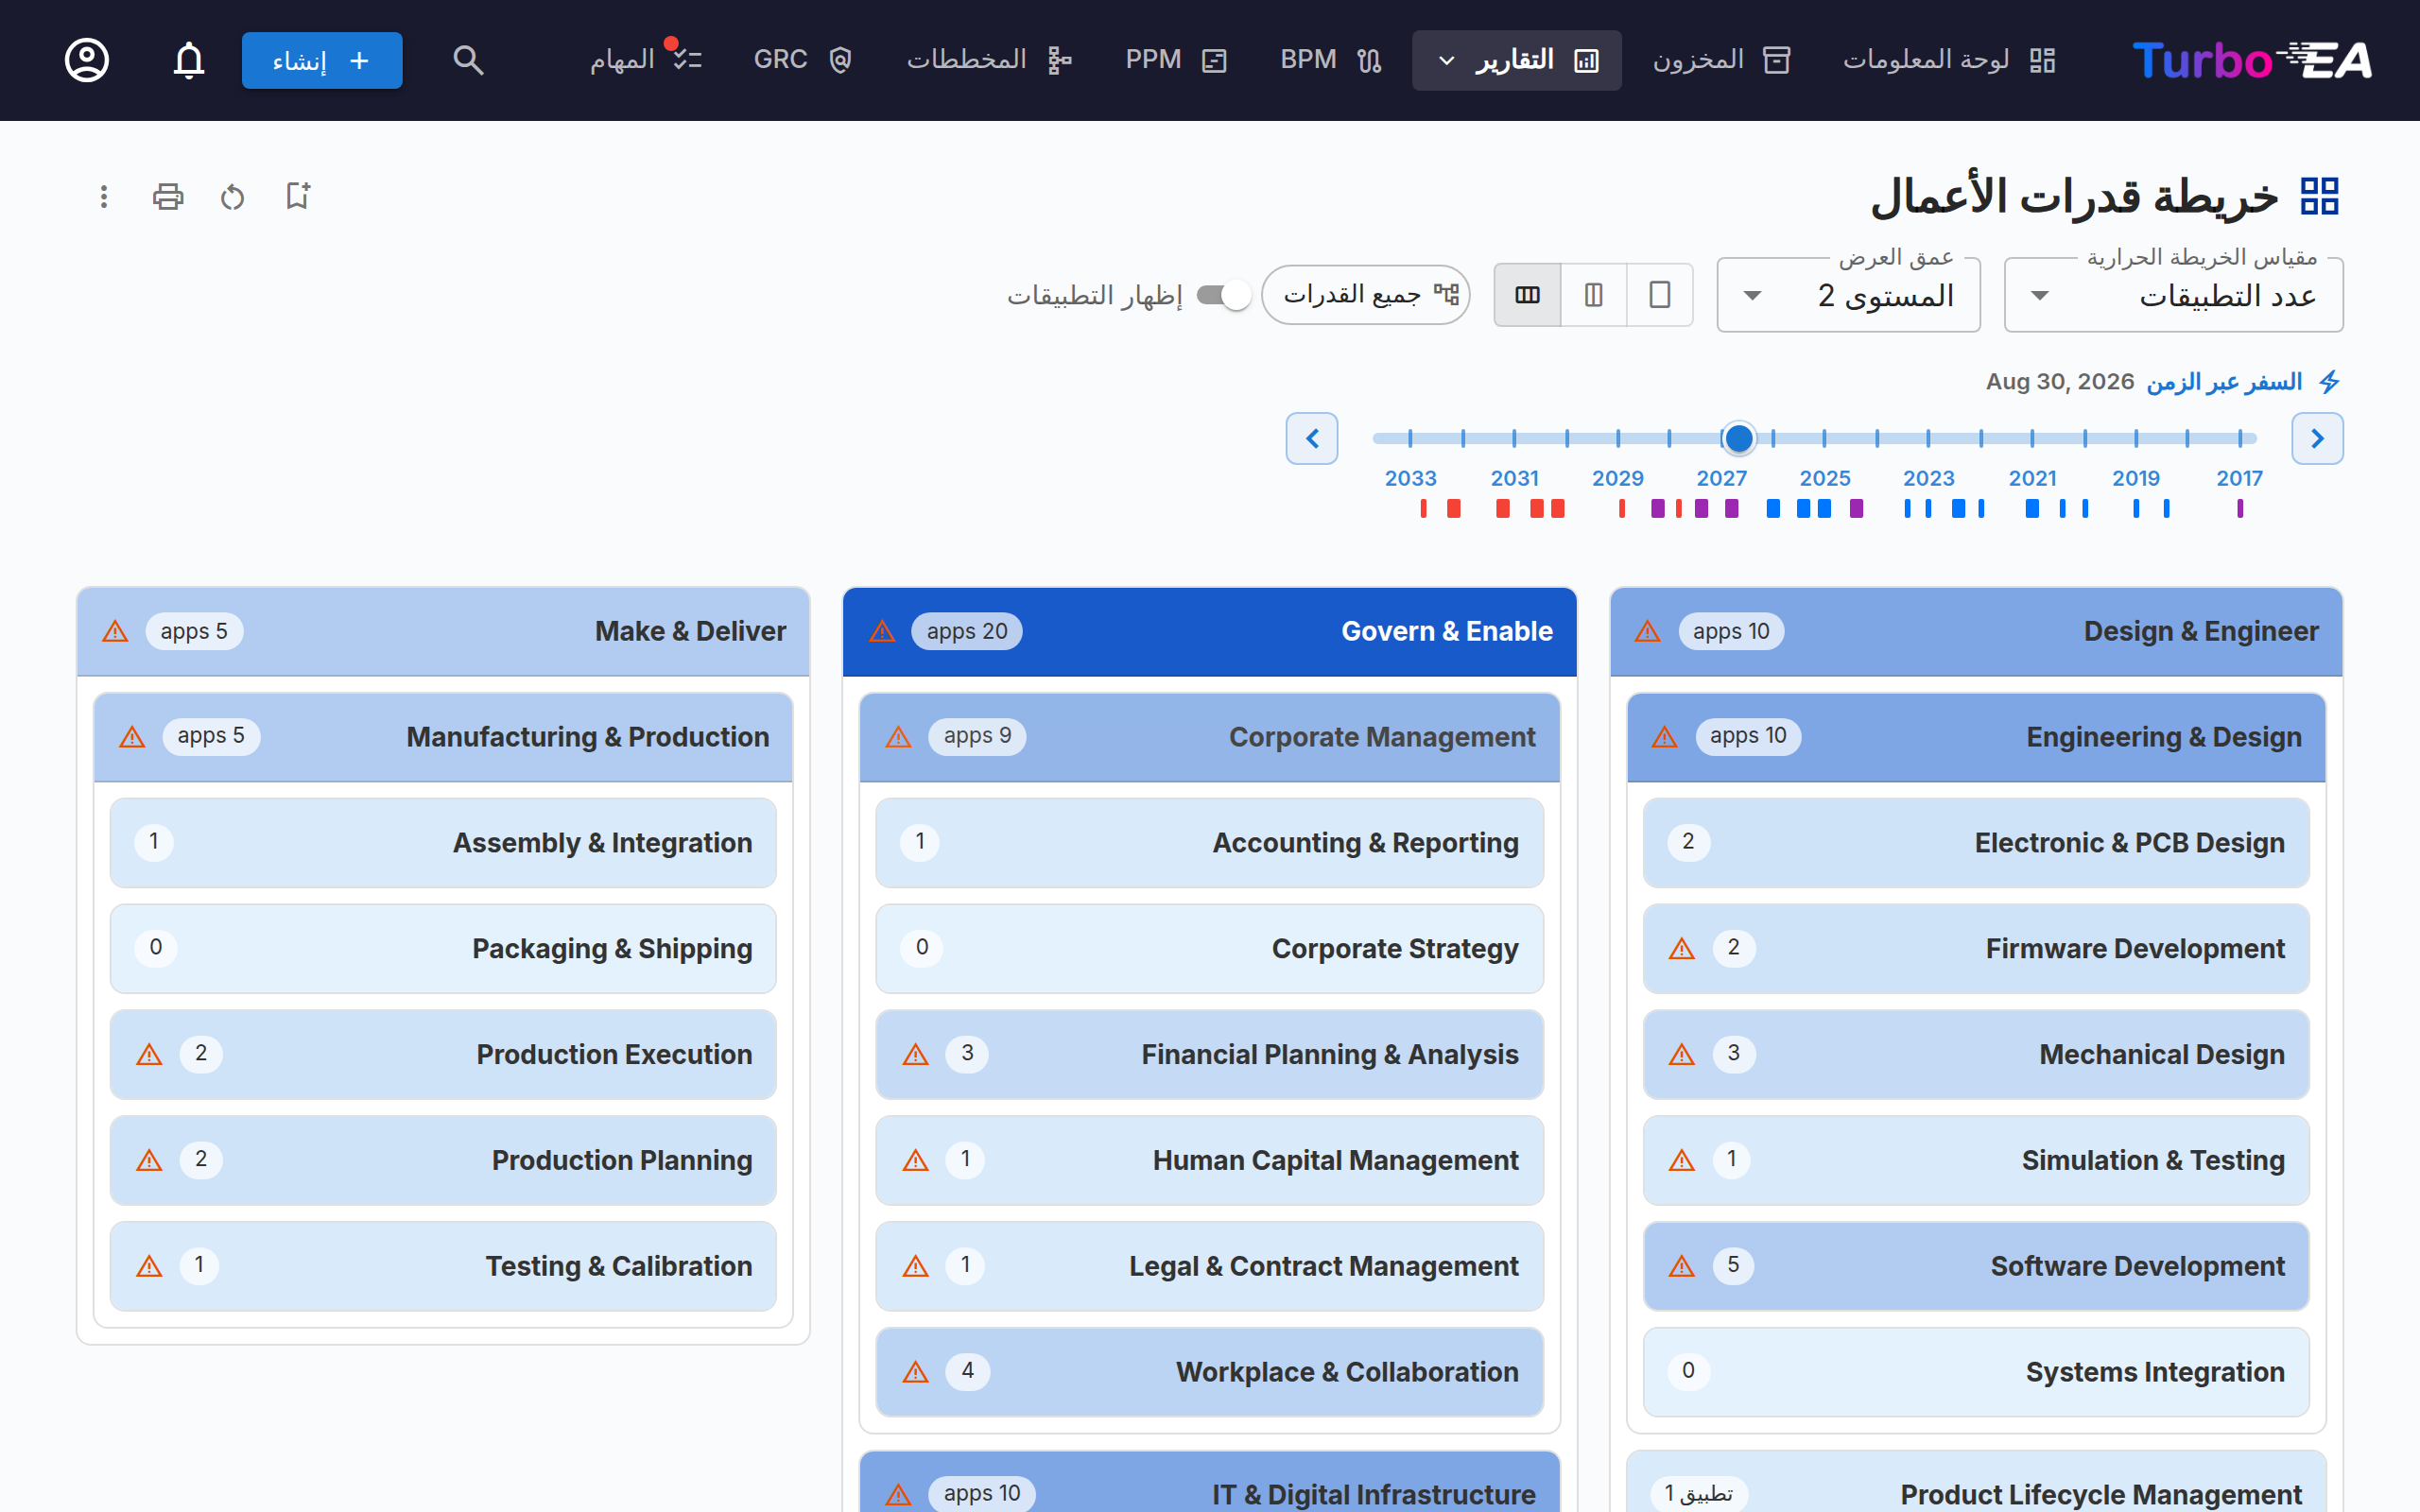Open the heatmap metric dropdown
2420x1512 pixels.
tap(2174, 295)
